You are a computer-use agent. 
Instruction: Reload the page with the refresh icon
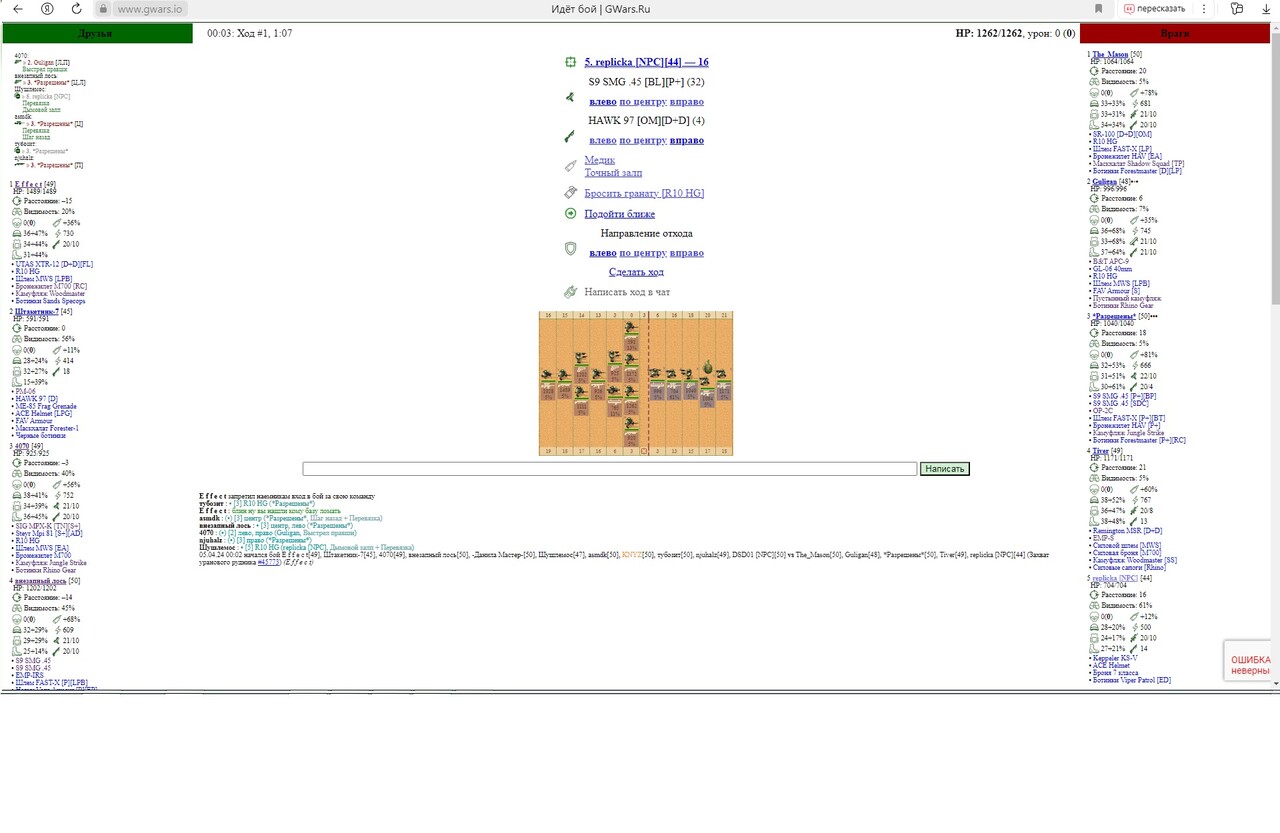pos(77,9)
